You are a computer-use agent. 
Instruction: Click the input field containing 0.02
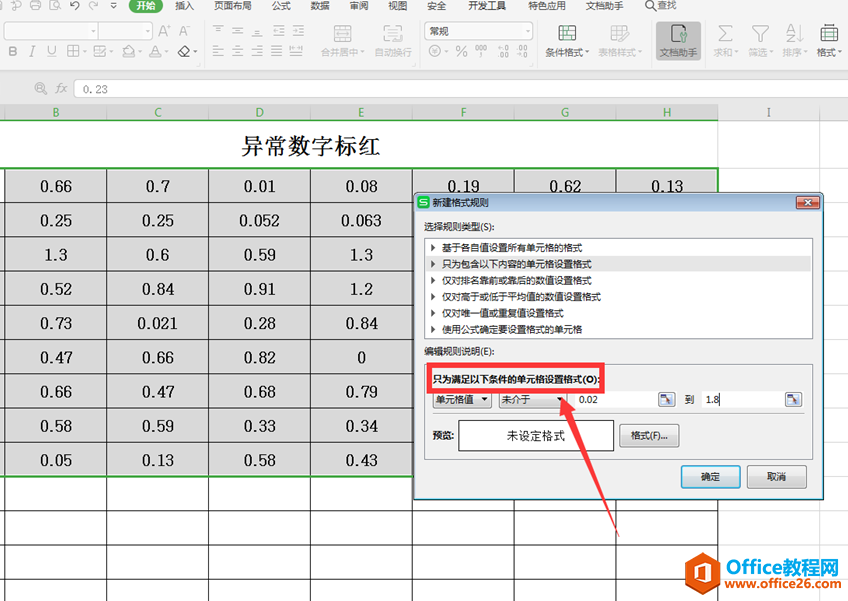pos(616,400)
